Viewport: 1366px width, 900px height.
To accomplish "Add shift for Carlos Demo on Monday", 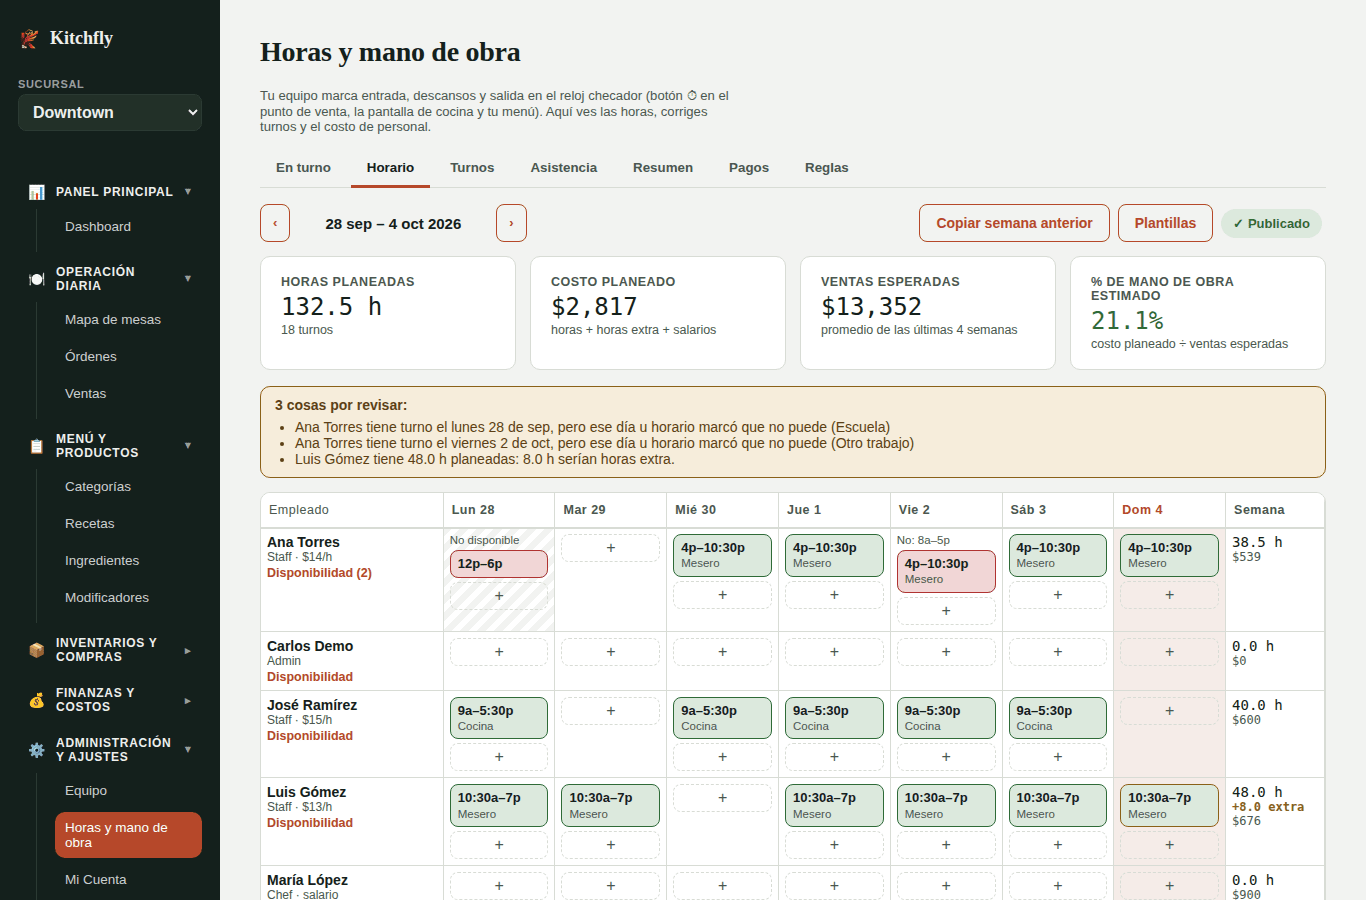I will pyautogui.click(x=499, y=652).
